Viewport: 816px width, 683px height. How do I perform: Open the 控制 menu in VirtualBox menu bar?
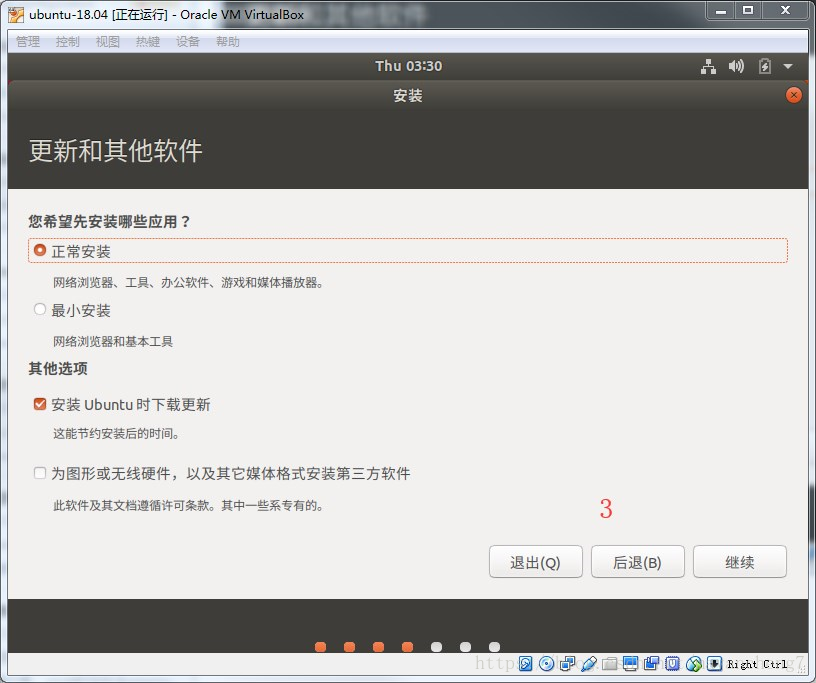pos(66,41)
